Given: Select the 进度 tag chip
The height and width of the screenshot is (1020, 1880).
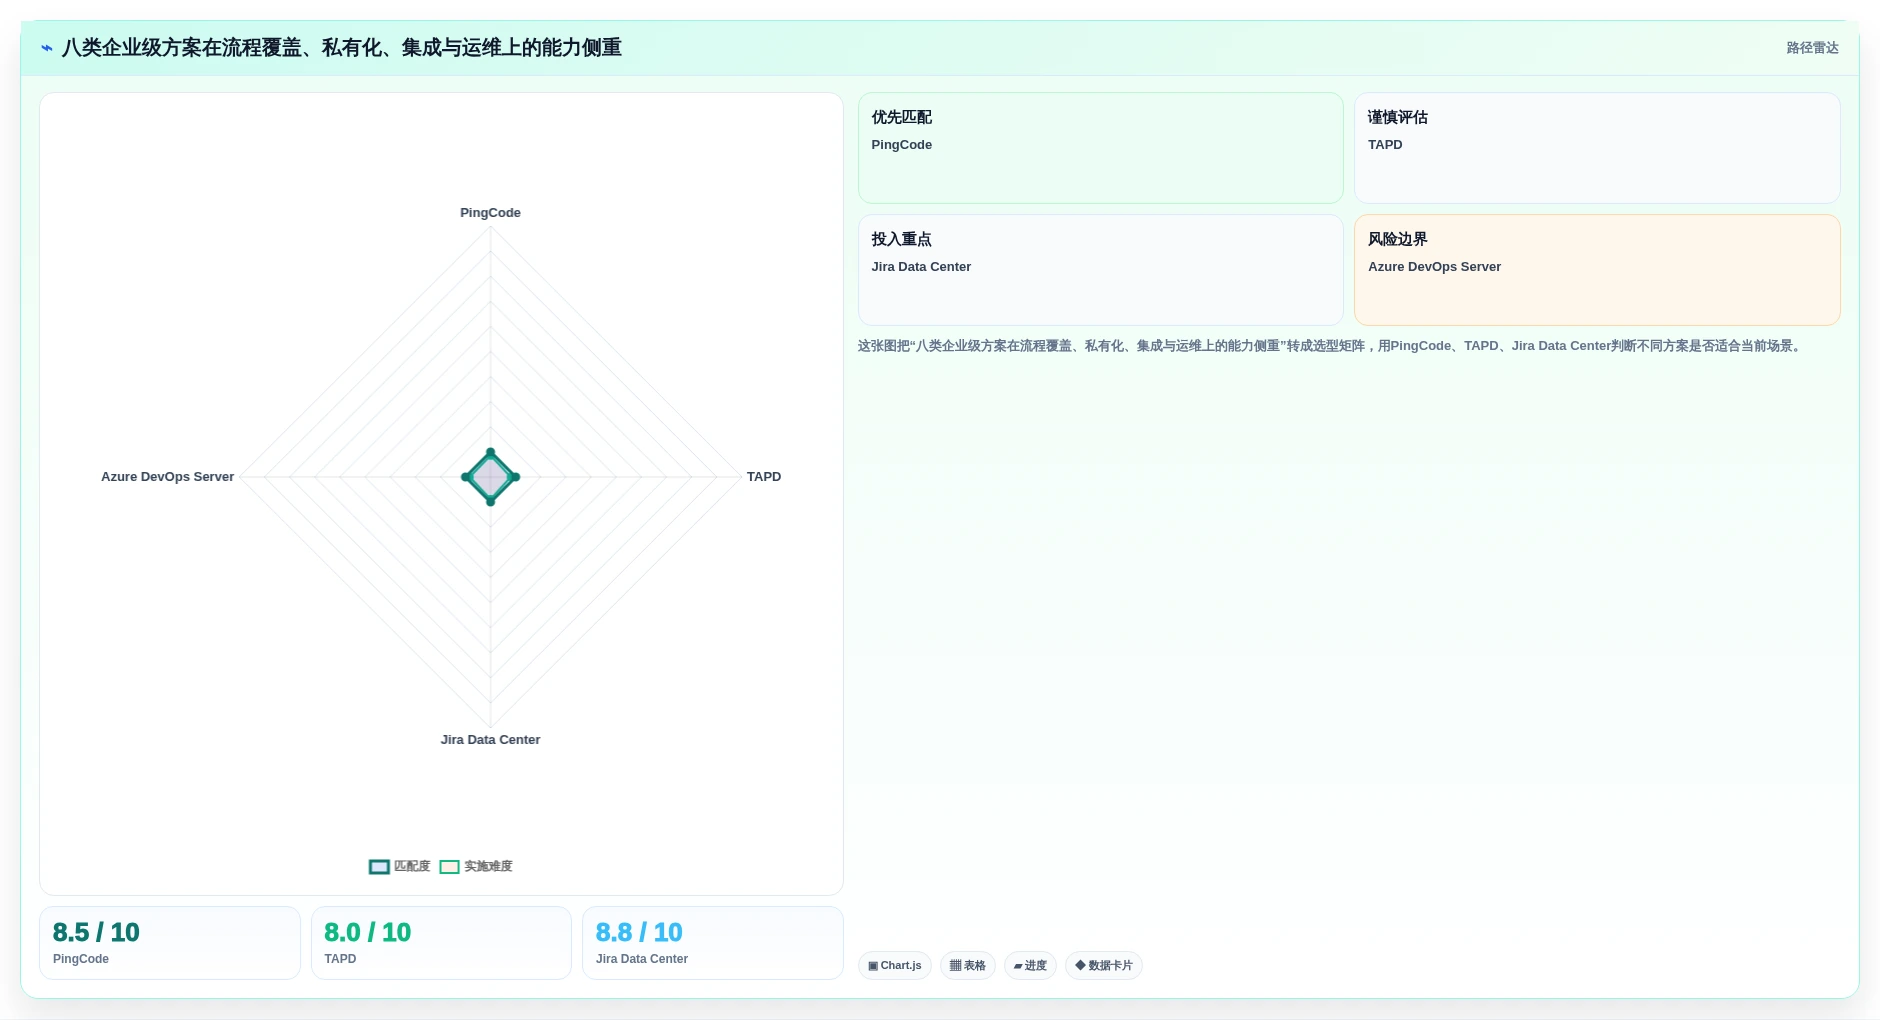Looking at the screenshot, I should pos(1030,965).
